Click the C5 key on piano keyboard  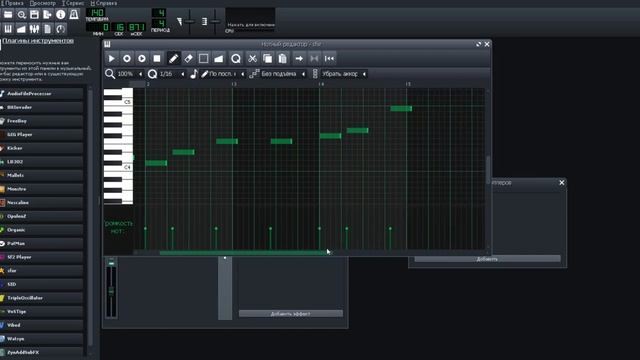(x=118, y=102)
